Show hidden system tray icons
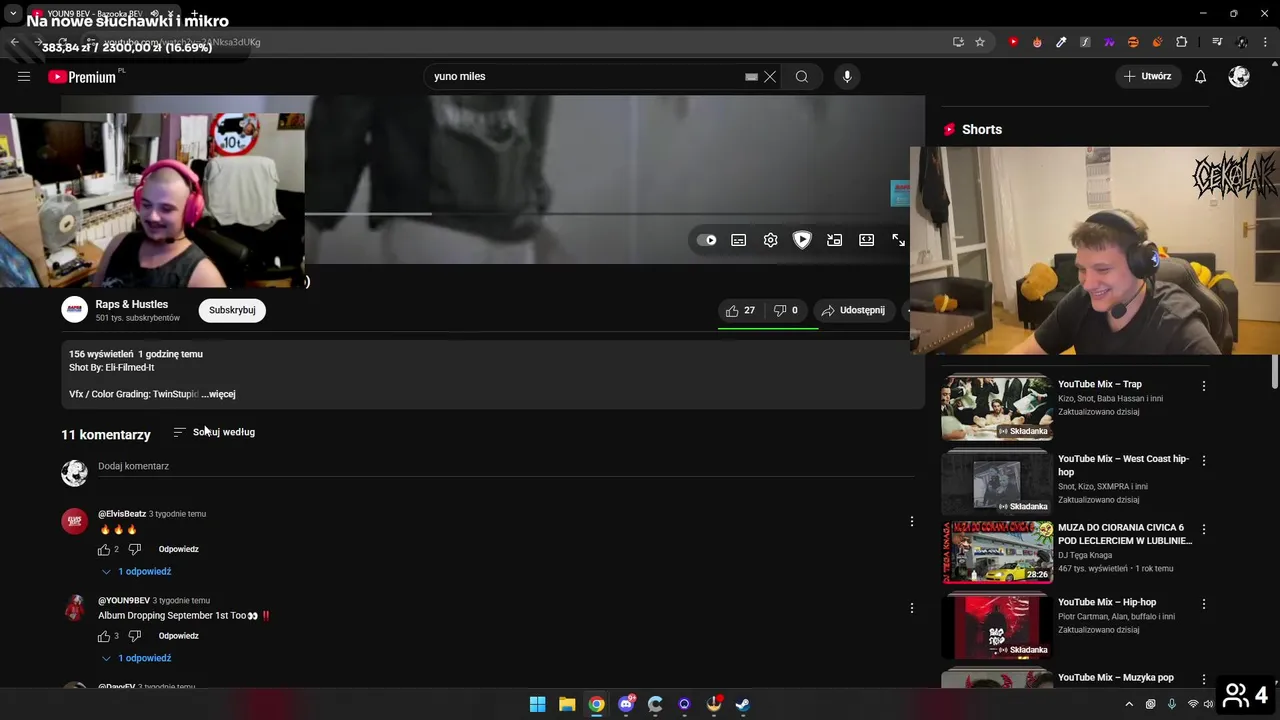Image resolution: width=1280 pixels, height=720 pixels. 1129,704
